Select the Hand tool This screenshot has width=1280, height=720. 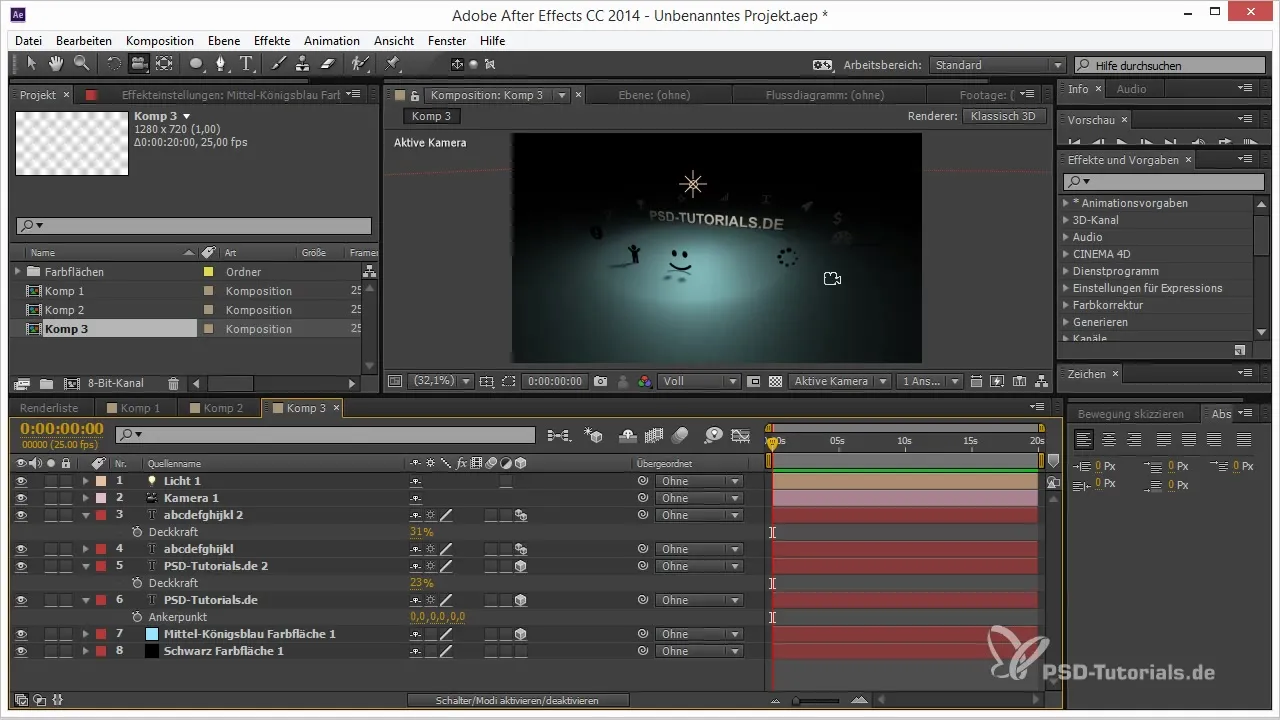(x=56, y=64)
